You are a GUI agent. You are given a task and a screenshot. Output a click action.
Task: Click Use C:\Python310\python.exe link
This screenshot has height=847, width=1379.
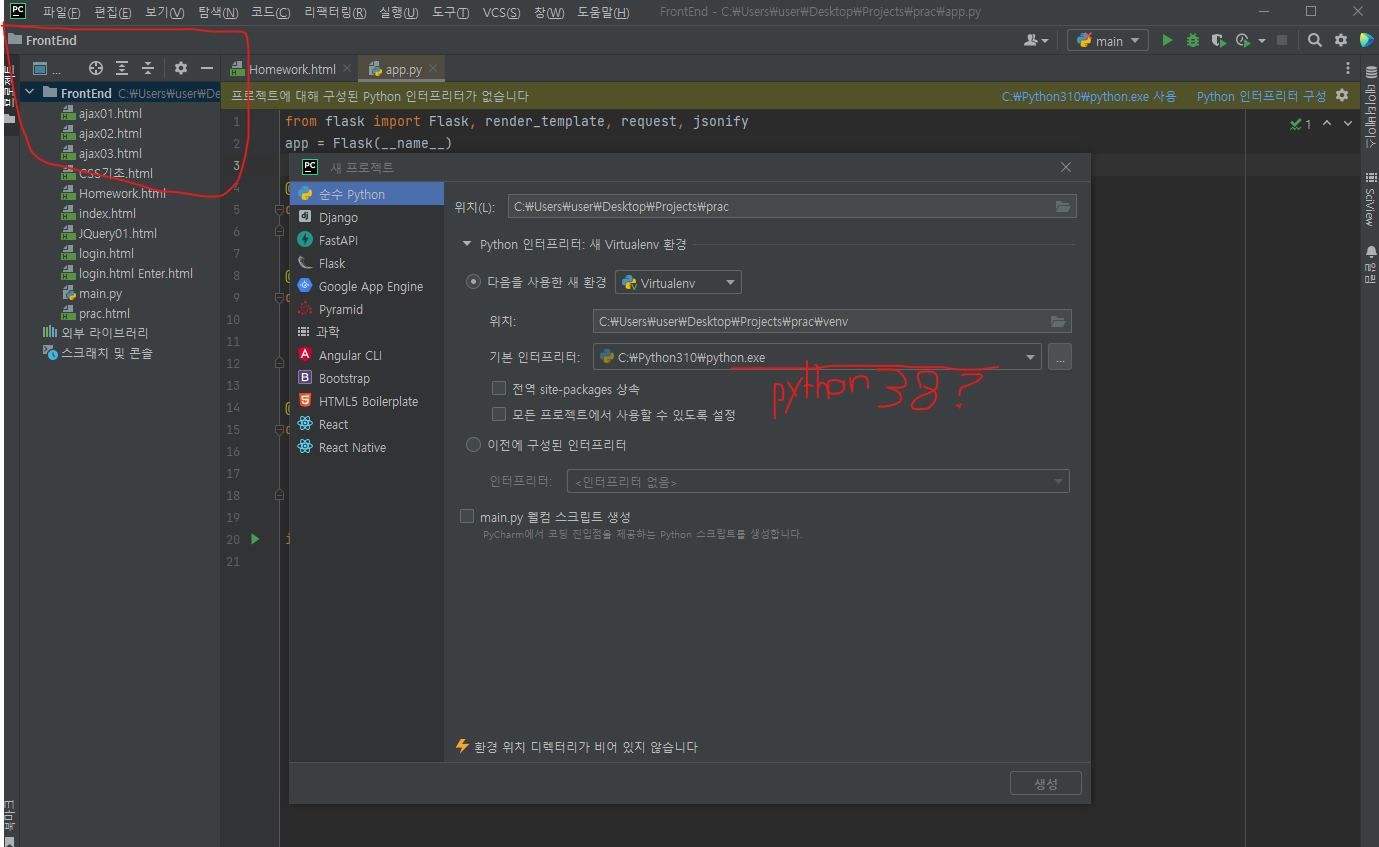pos(1089,97)
